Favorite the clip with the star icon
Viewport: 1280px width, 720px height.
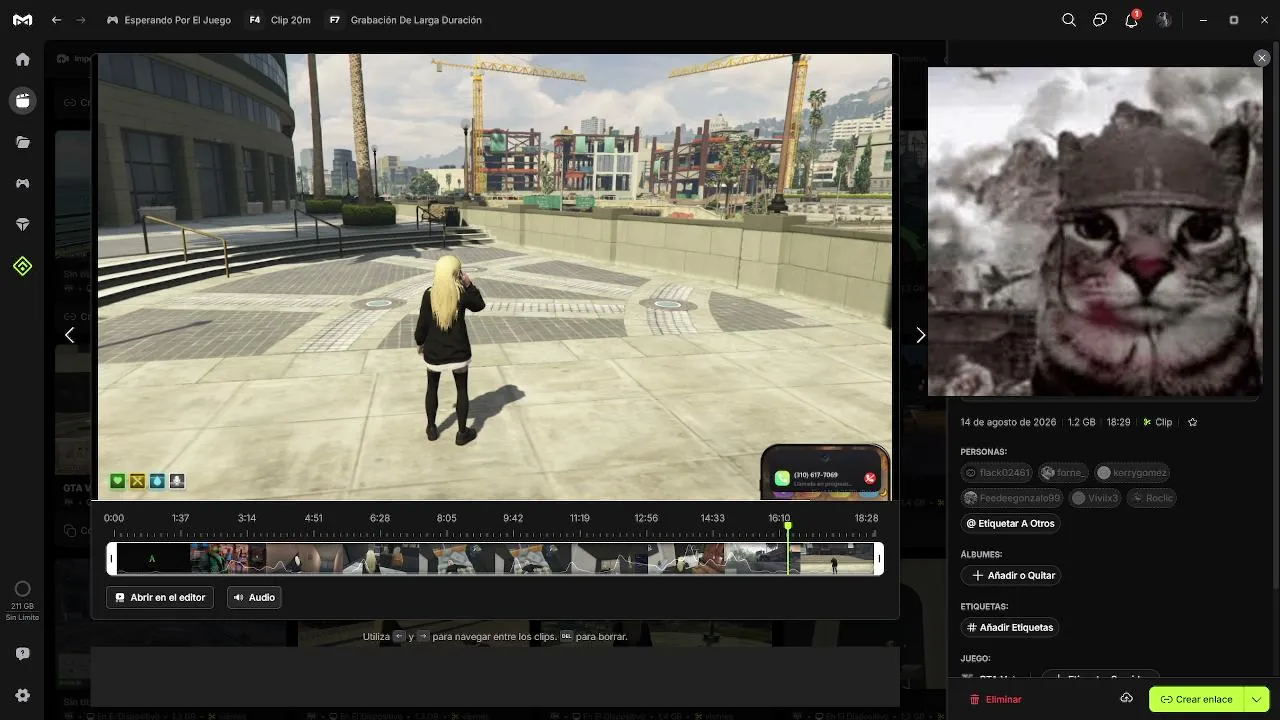pyautogui.click(x=1193, y=422)
